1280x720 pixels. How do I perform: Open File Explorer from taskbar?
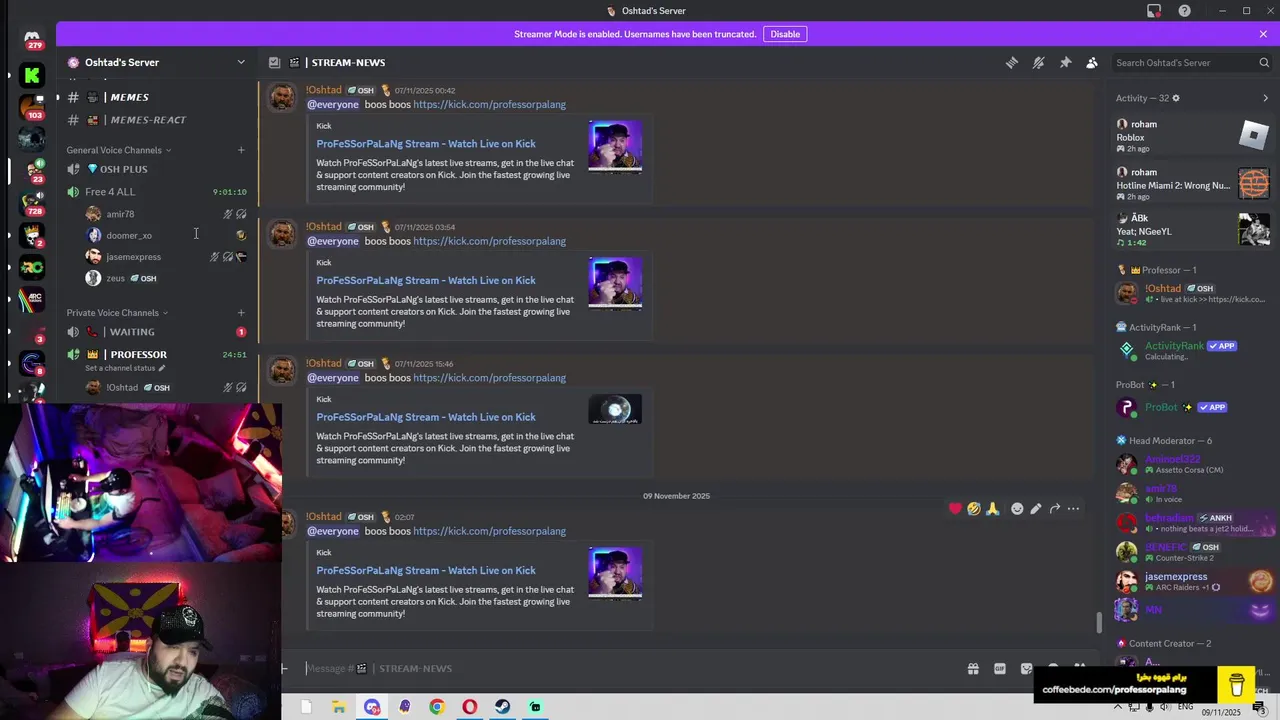click(339, 707)
